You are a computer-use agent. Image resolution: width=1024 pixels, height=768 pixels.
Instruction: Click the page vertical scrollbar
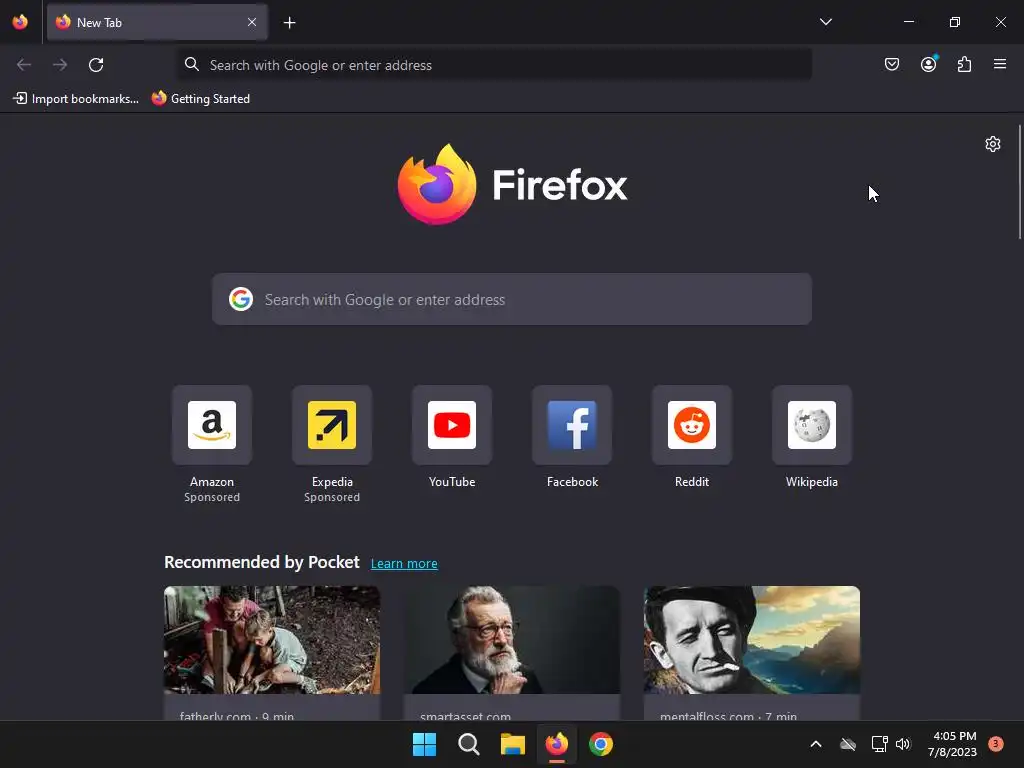tap(1019, 183)
